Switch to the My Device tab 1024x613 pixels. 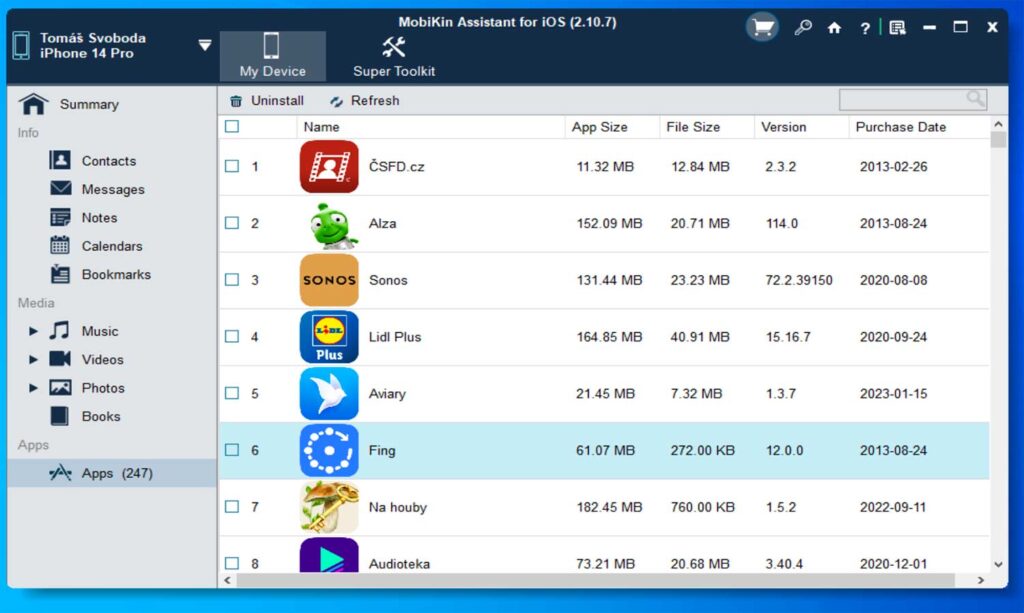pyautogui.click(x=272, y=57)
